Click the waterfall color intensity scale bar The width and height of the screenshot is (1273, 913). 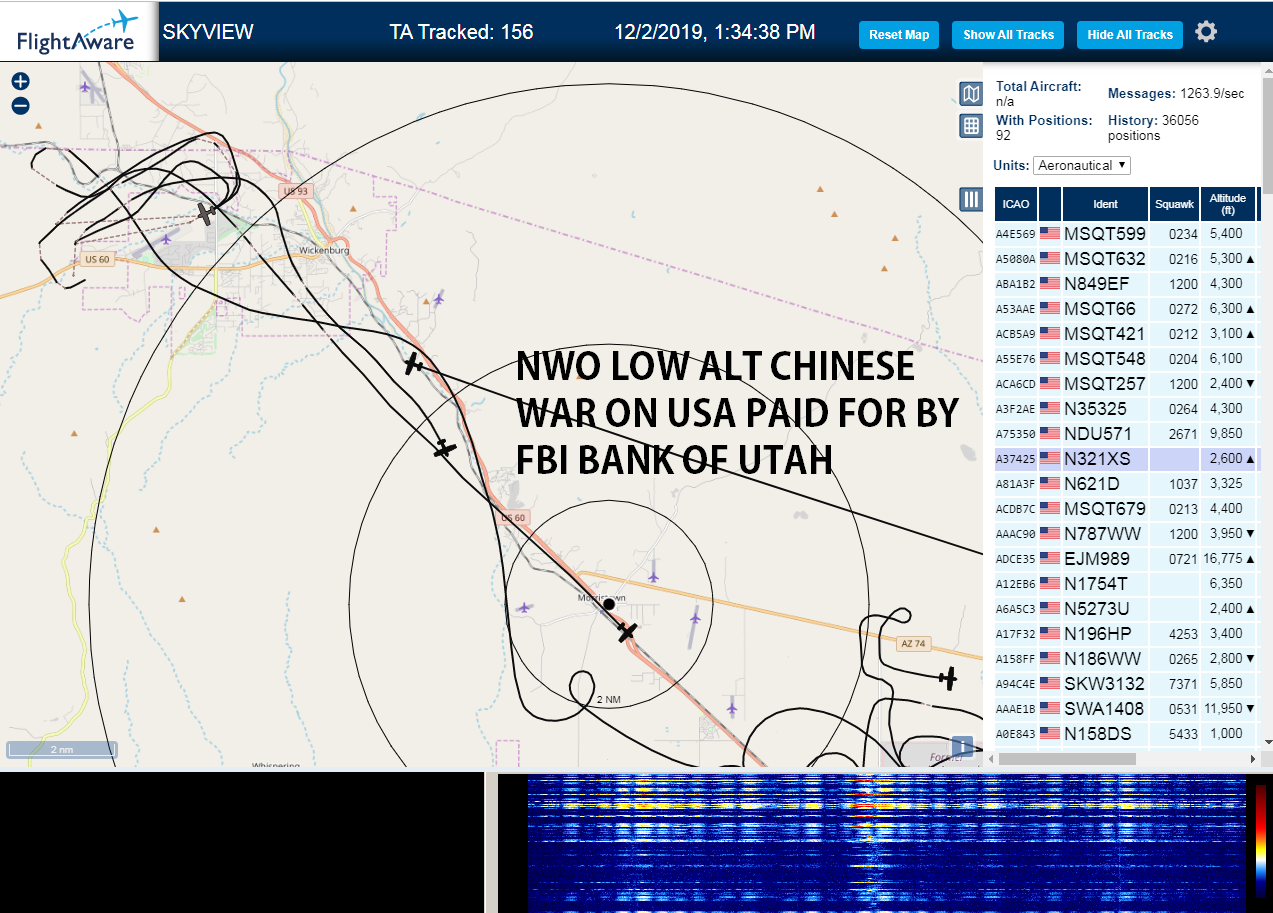(1260, 840)
